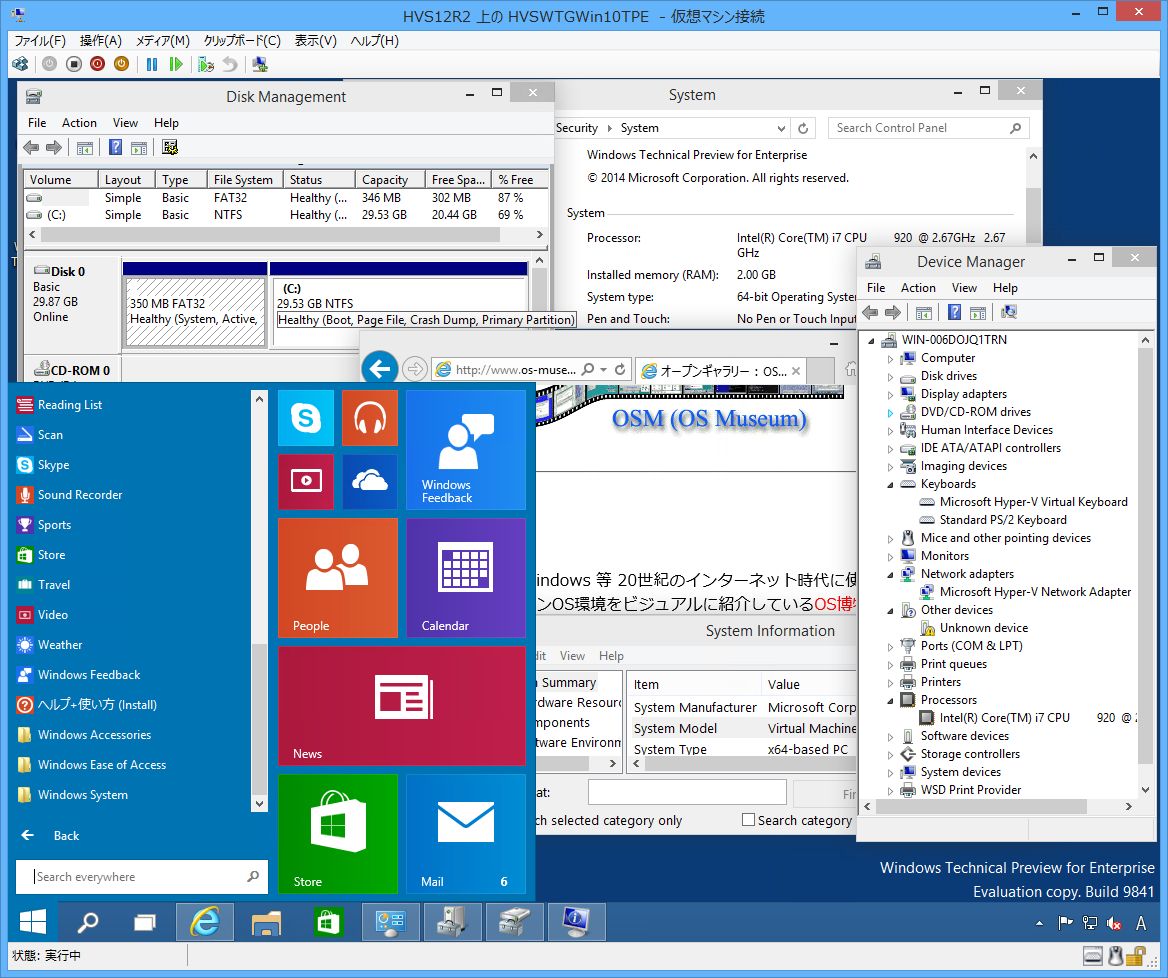Collapse the Processors node
The width and height of the screenshot is (1168, 978).
click(x=890, y=700)
